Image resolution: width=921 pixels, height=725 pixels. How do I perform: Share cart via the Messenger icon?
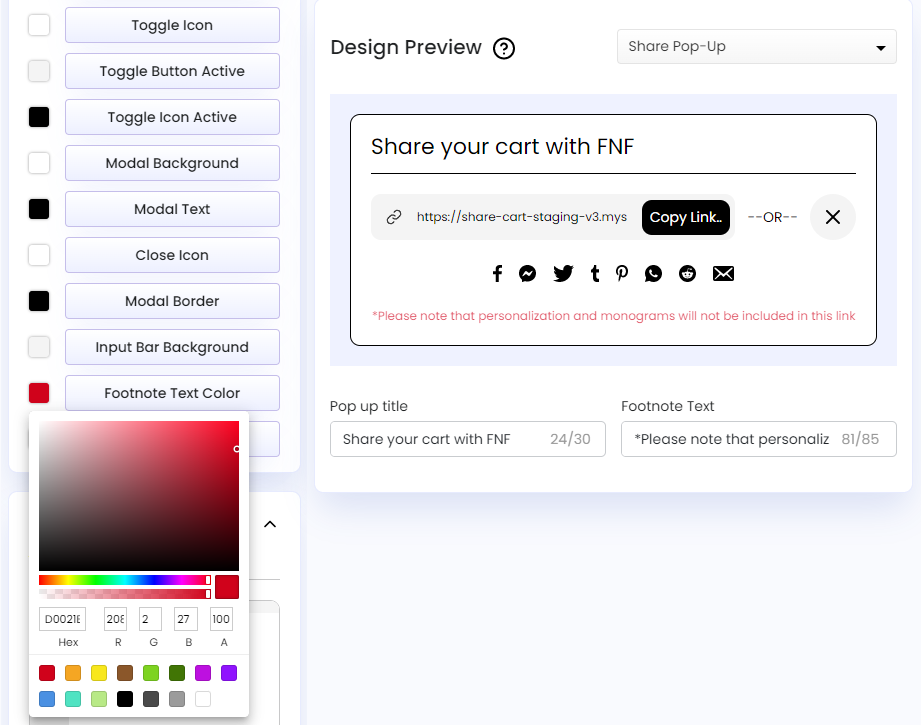(528, 272)
